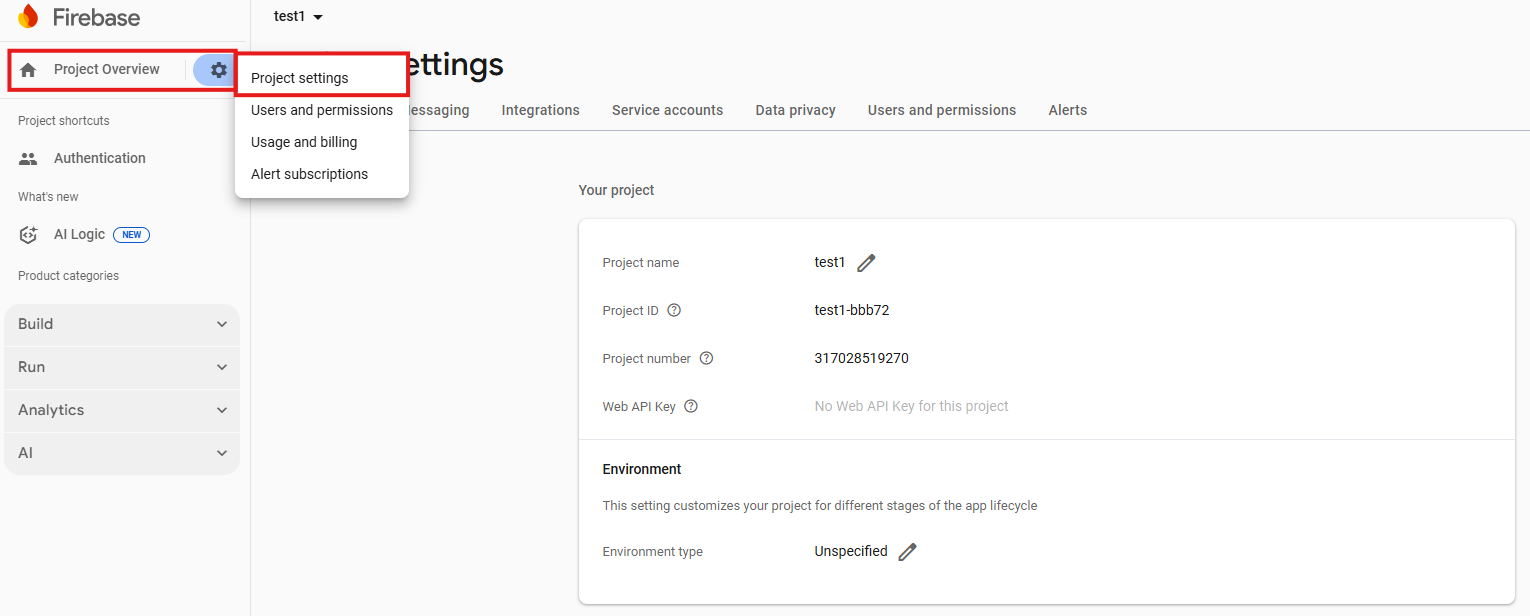Open Authentication in the sidebar shortcuts
The image size is (1530, 616).
[x=99, y=158]
